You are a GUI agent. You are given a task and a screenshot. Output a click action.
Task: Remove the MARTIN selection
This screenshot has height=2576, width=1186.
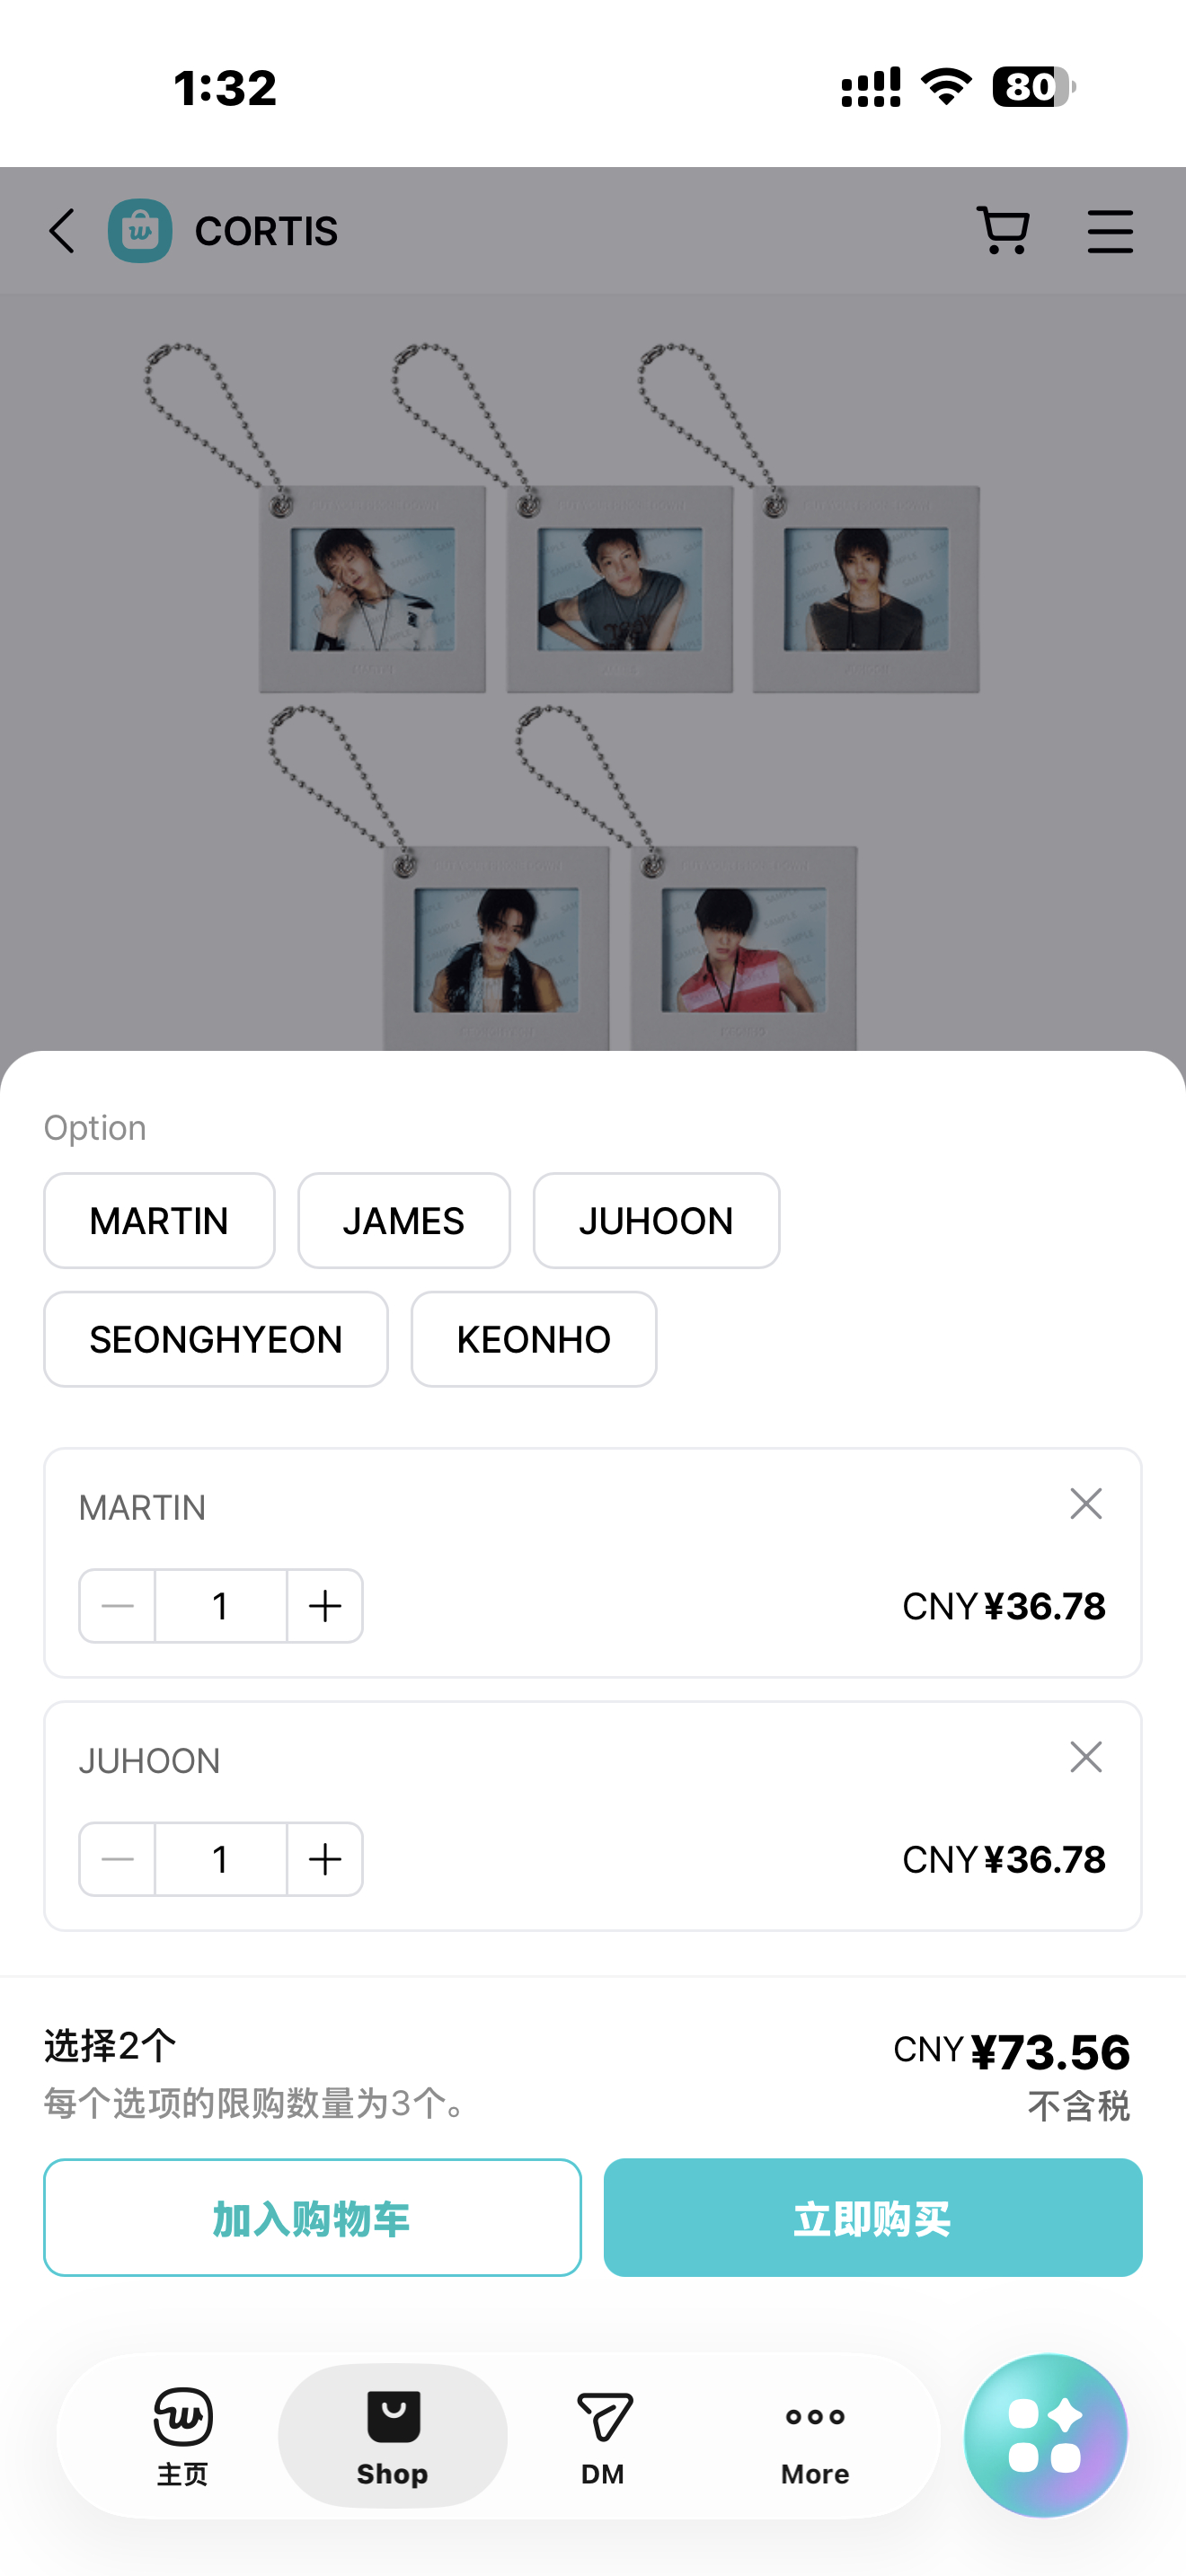[1086, 1503]
